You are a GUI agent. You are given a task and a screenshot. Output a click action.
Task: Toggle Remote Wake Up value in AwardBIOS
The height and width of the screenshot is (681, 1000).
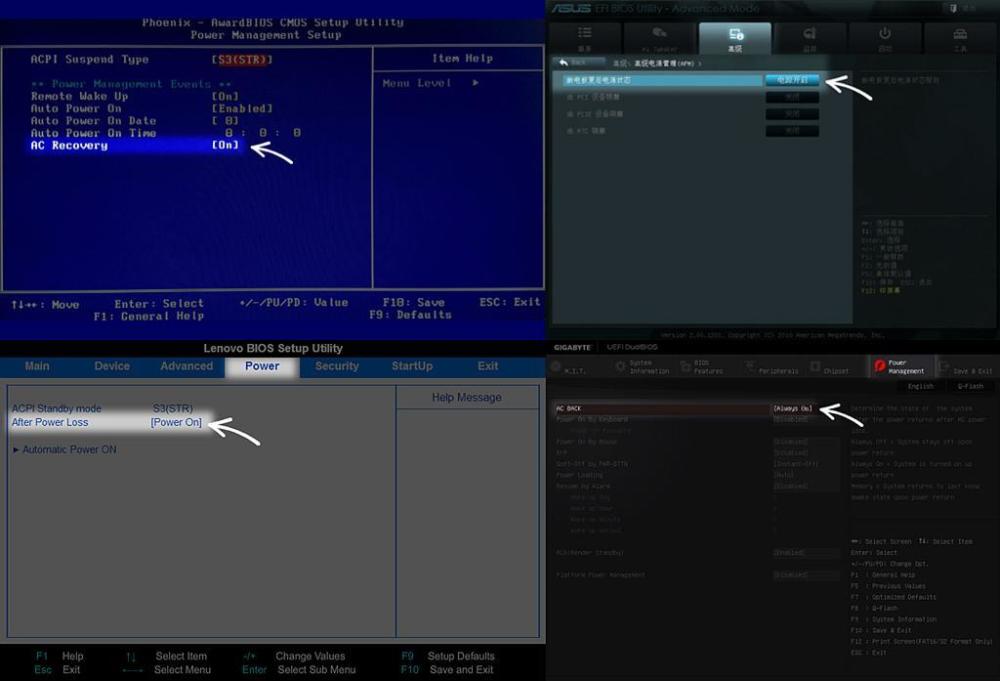pos(225,96)
